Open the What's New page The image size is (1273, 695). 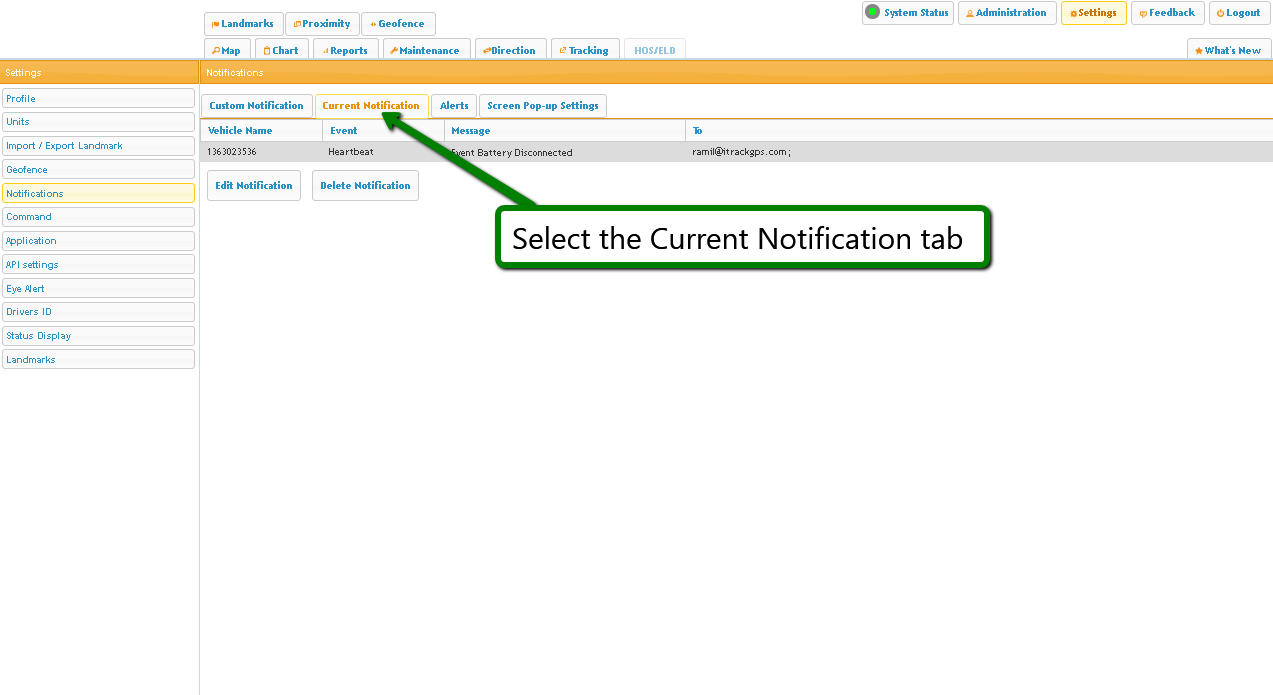click(1228, 51)
